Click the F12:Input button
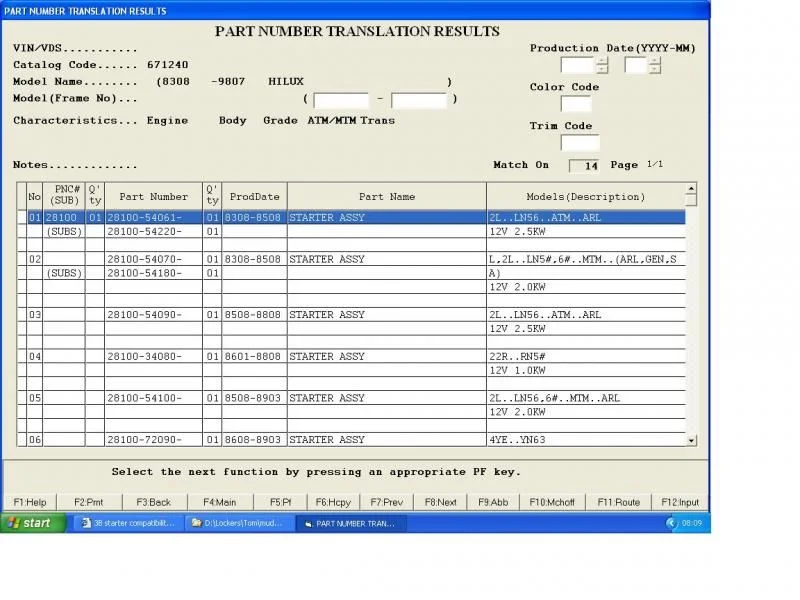800x600 pixels. tap(680, 502)
